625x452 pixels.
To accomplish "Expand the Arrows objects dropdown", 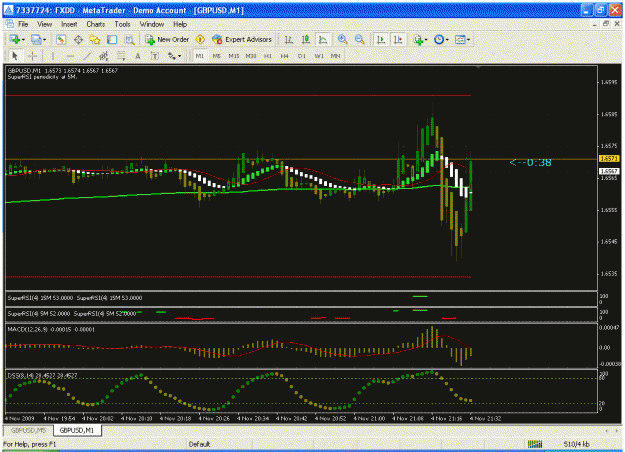I will 179,57.
